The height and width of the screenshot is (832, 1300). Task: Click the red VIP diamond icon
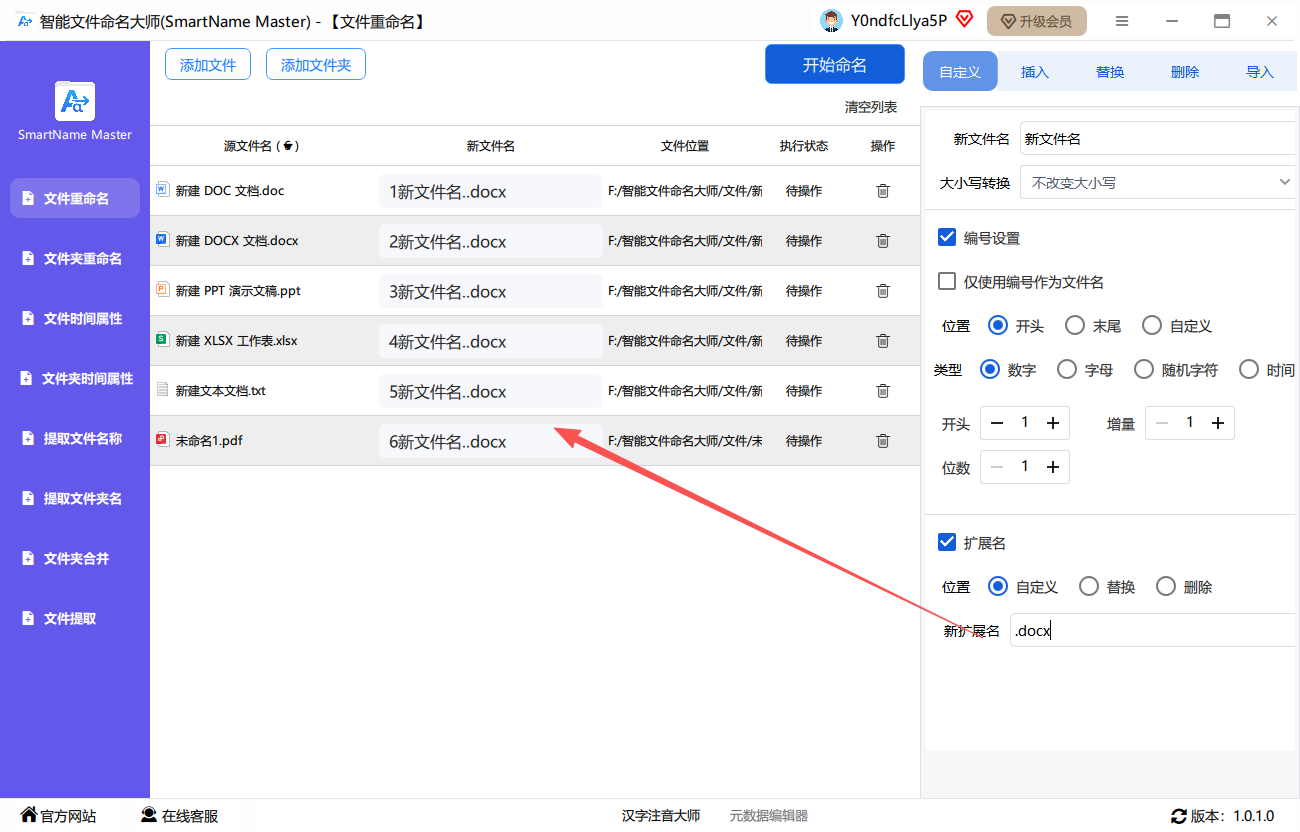pyautogui.click(x=964, y=20)
